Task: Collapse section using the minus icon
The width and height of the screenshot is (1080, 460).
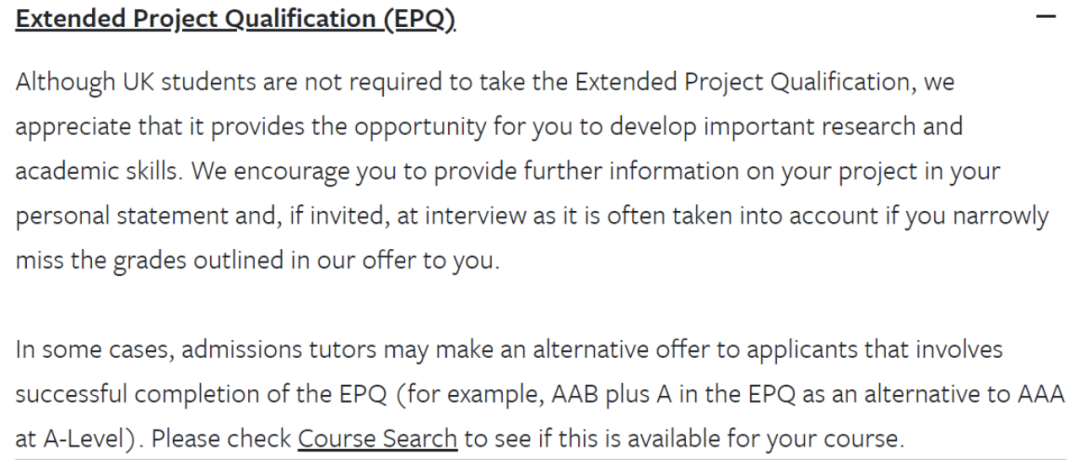Action: coord(1046,16)
